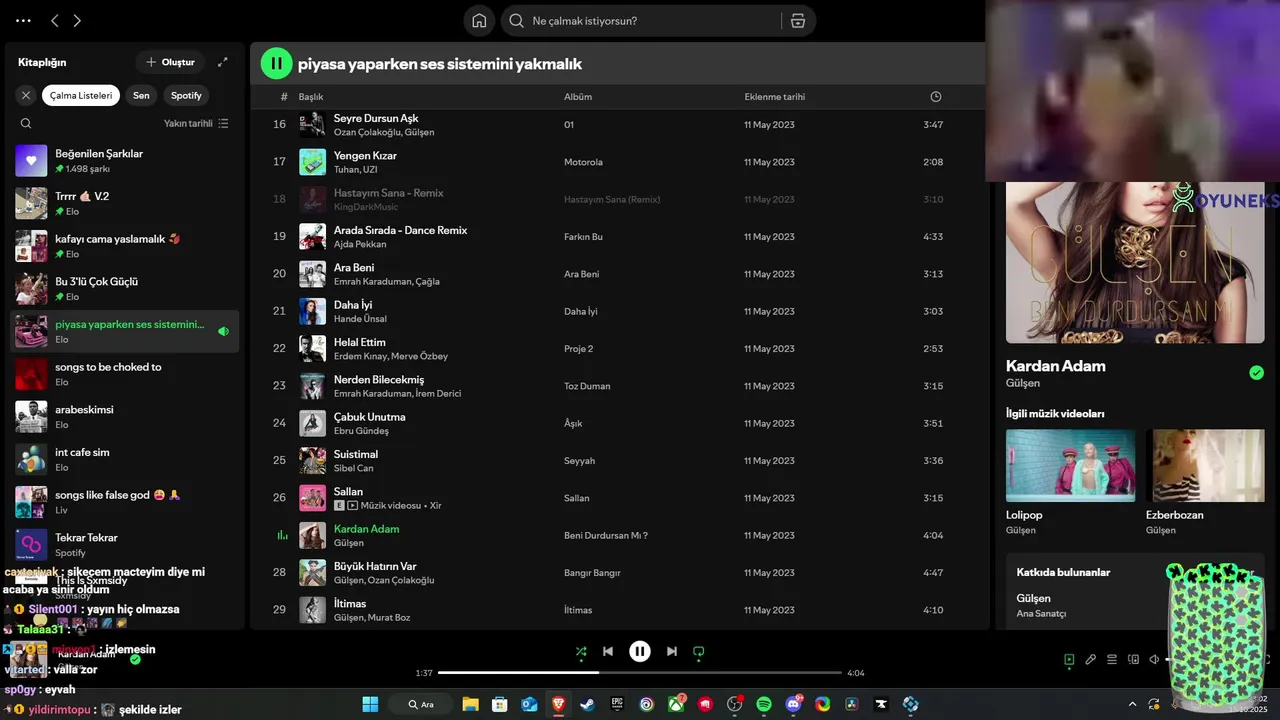Screen dimensions: 1280x720
Task: Pause playback in the bottom player bar
Action: click(640, 651)
